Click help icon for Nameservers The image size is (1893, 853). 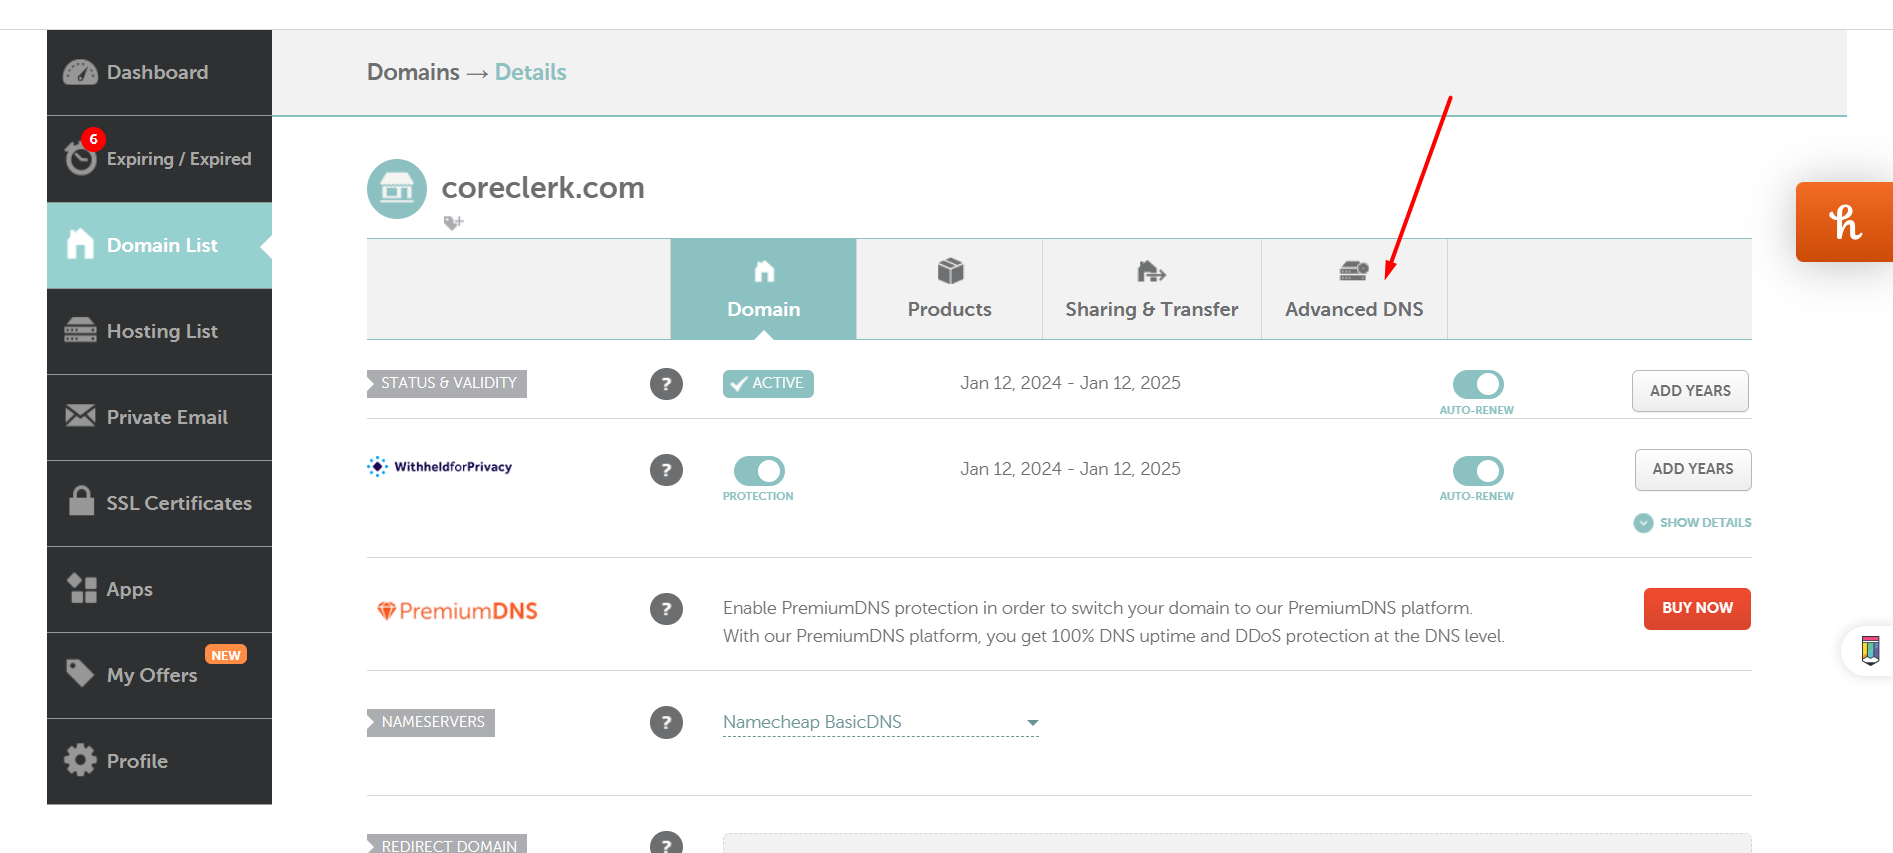click(x=666, y=722)
